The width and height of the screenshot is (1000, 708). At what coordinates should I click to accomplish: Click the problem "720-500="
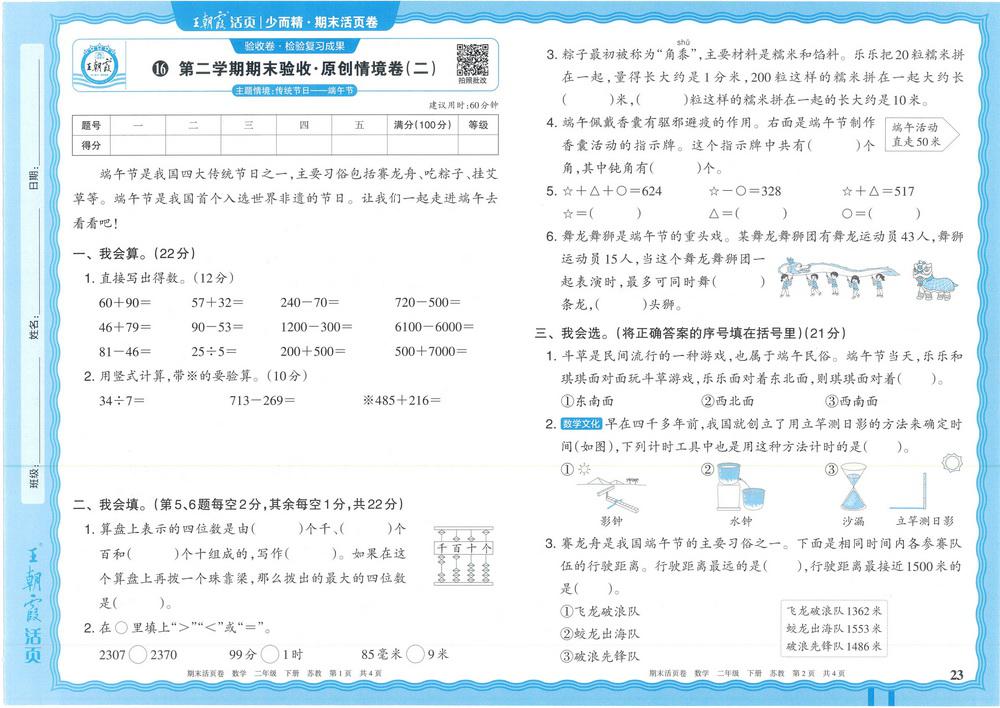pos(427,302)
